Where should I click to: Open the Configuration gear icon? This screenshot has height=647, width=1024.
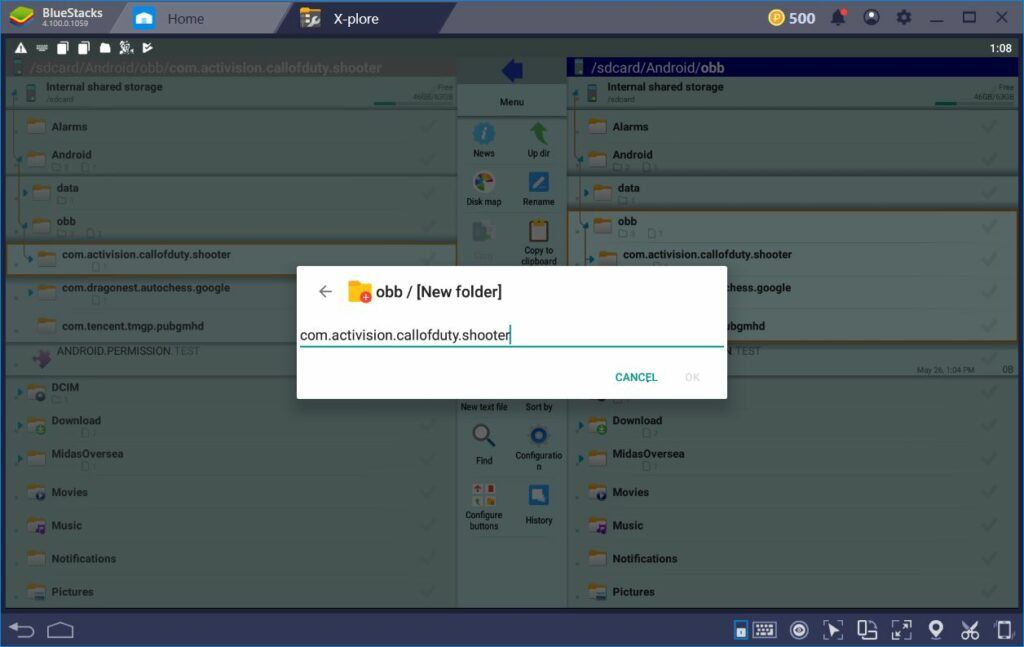pyautogui.click(x=539, y=435)
